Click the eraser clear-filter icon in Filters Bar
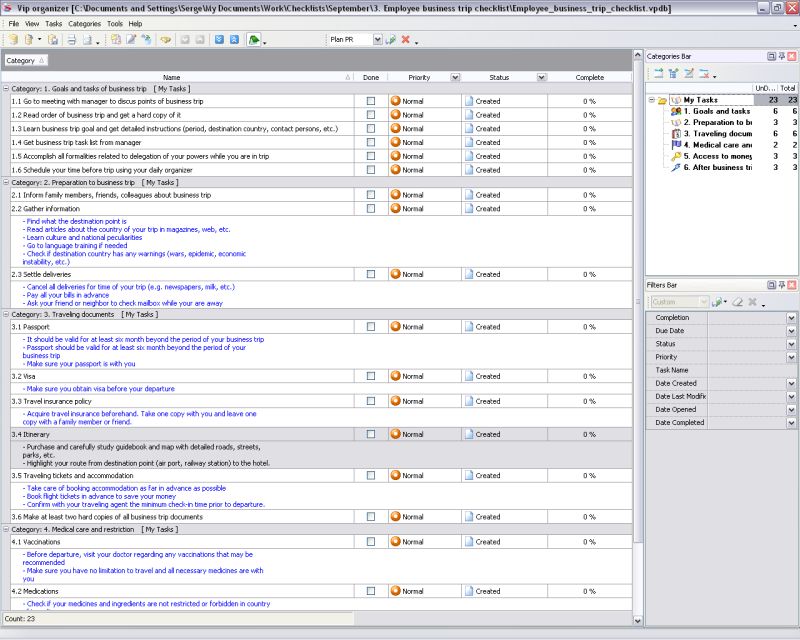The width and height of the screenshot is (800, 640). coord(736,302)
